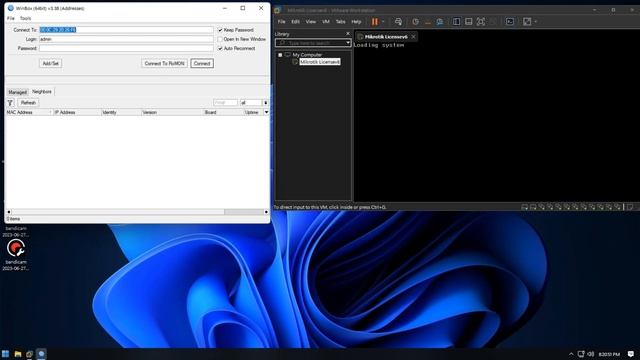Sort by the Uptime column header
The height and width of the screenshot is (360, 640).
coord(253,112)
